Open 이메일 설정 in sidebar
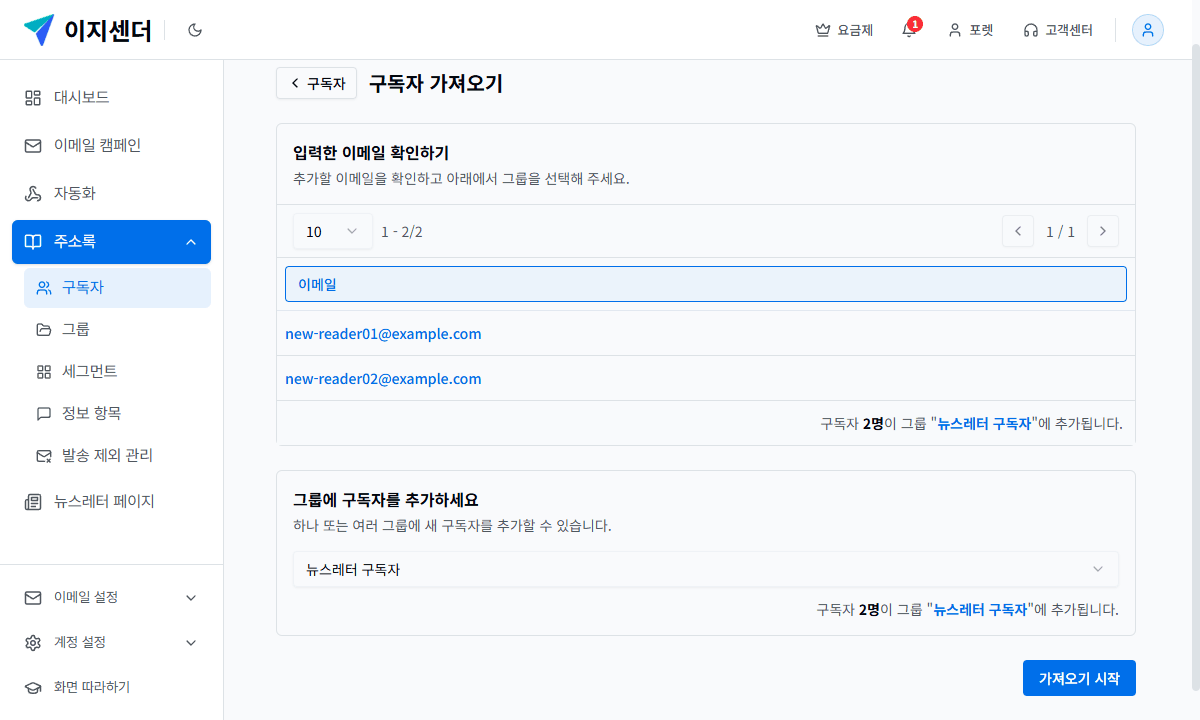This screenshot has width=1200, height=720. point(112,597)
